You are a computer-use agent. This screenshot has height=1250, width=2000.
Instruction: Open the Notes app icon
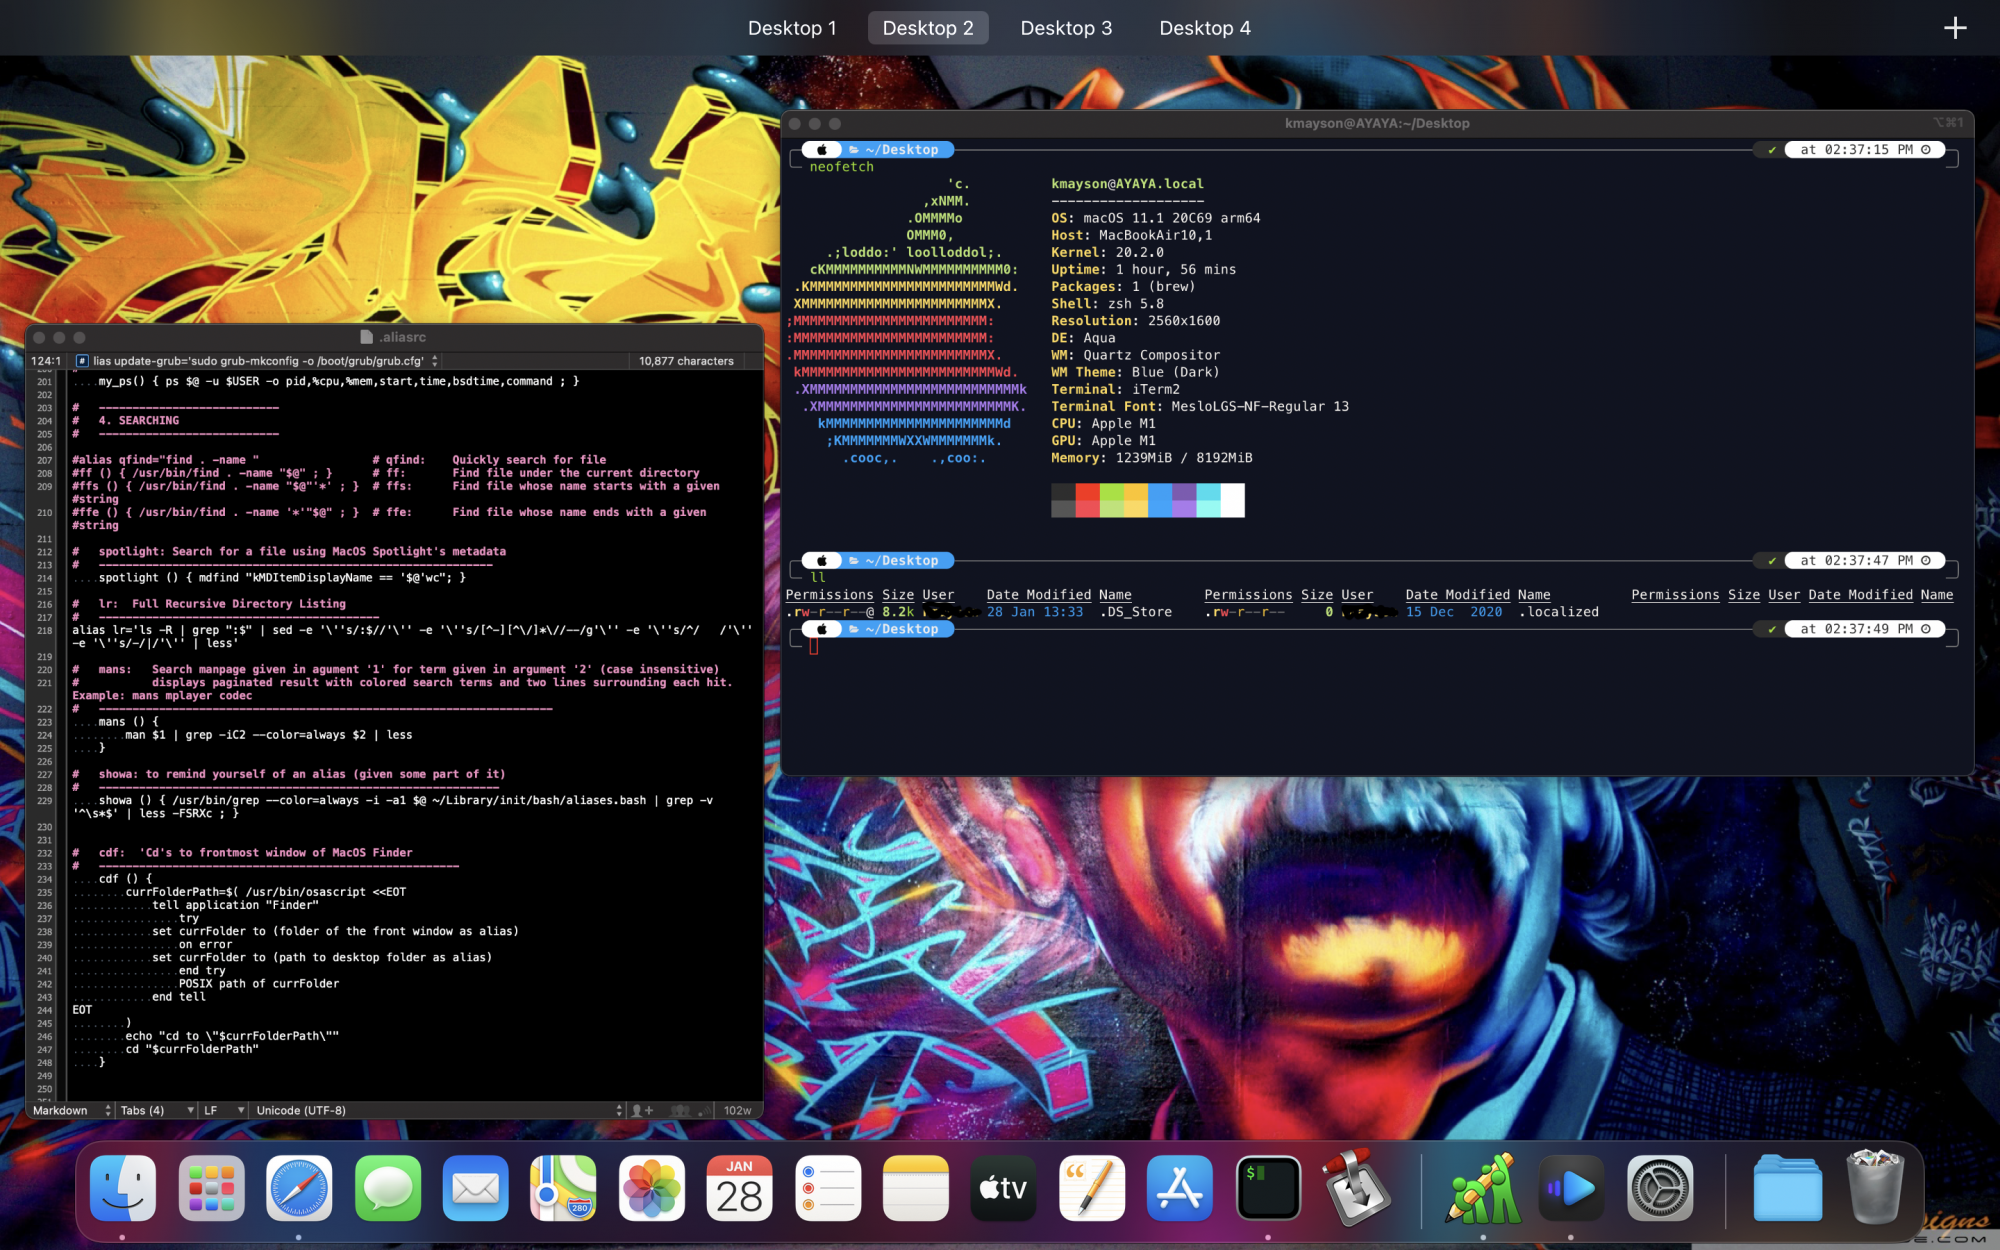[915, 1188]
